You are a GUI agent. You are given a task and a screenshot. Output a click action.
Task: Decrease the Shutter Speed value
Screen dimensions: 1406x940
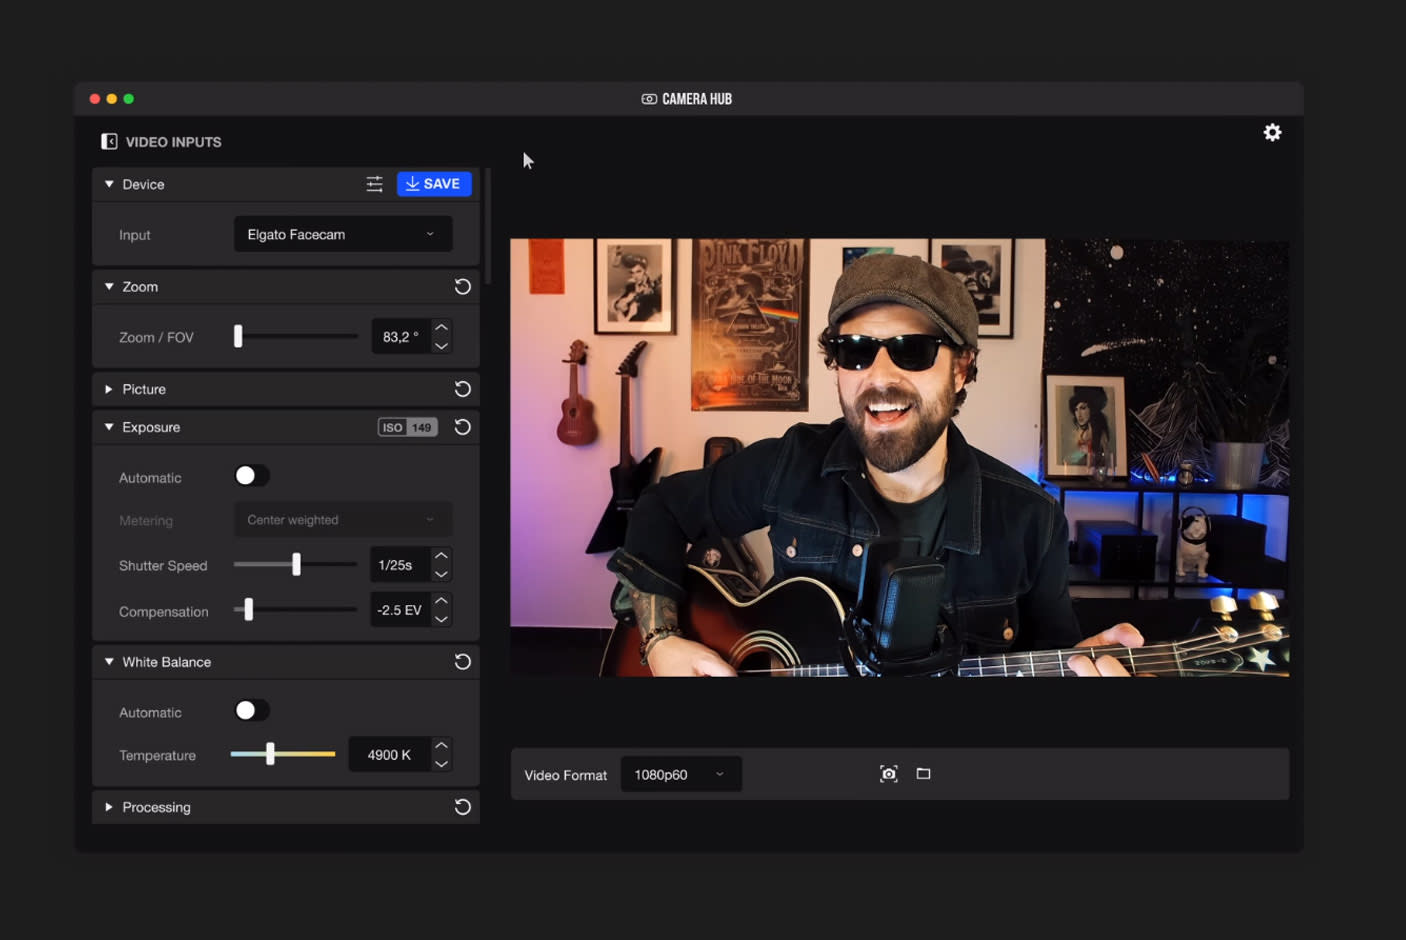pos(441,574)
